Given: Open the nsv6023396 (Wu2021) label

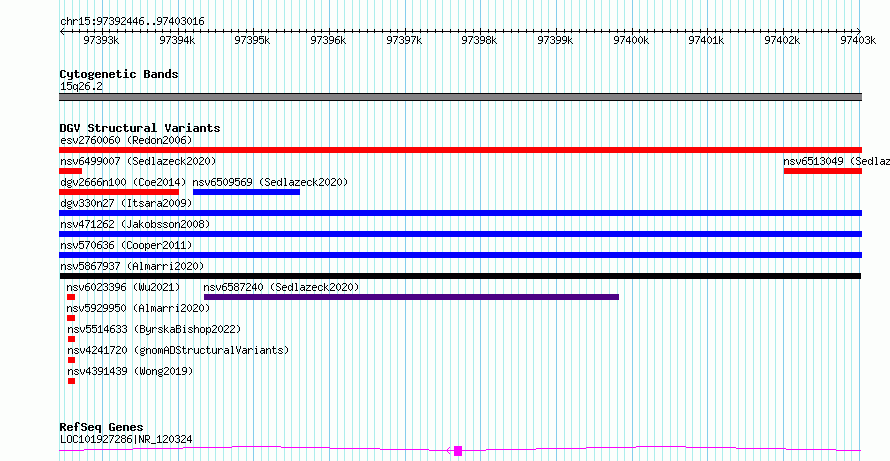Looking at the screenshot, I should coord(123,287).
